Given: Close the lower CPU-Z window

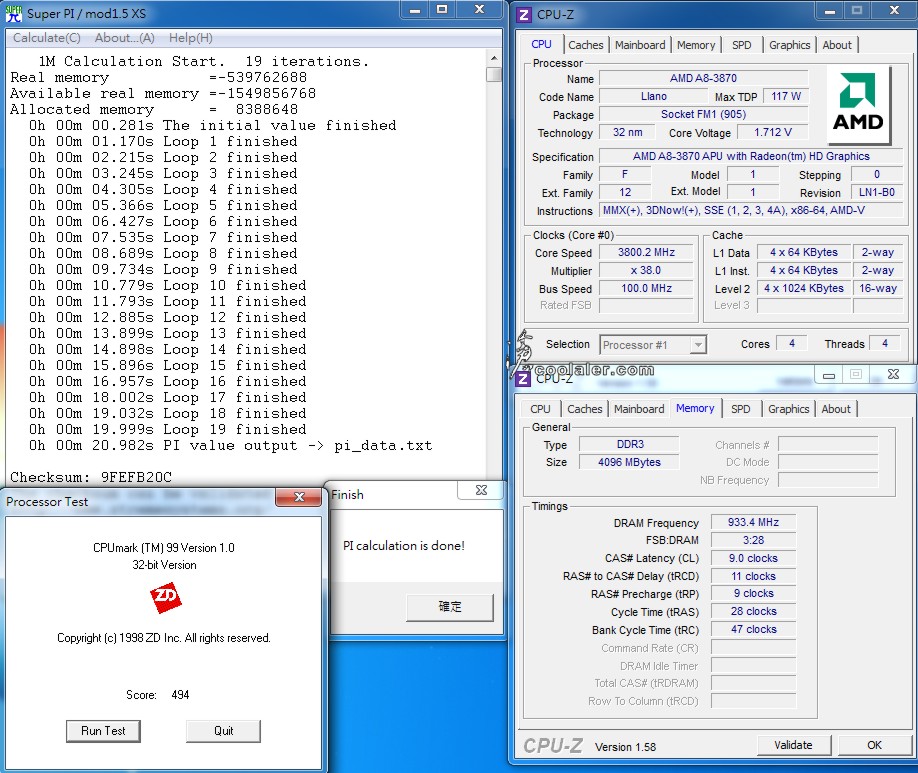Looking at the screenshot, I should coord(893,375).
